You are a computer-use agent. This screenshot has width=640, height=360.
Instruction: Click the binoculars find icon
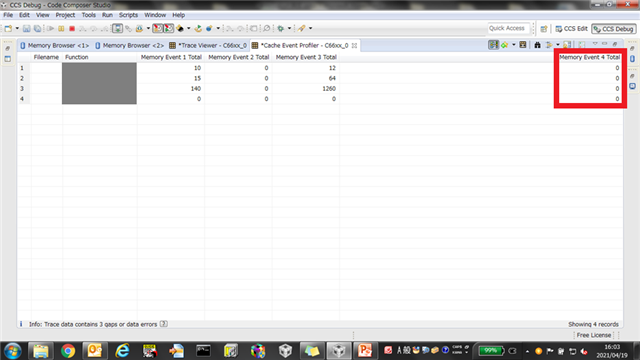(537, 45)
